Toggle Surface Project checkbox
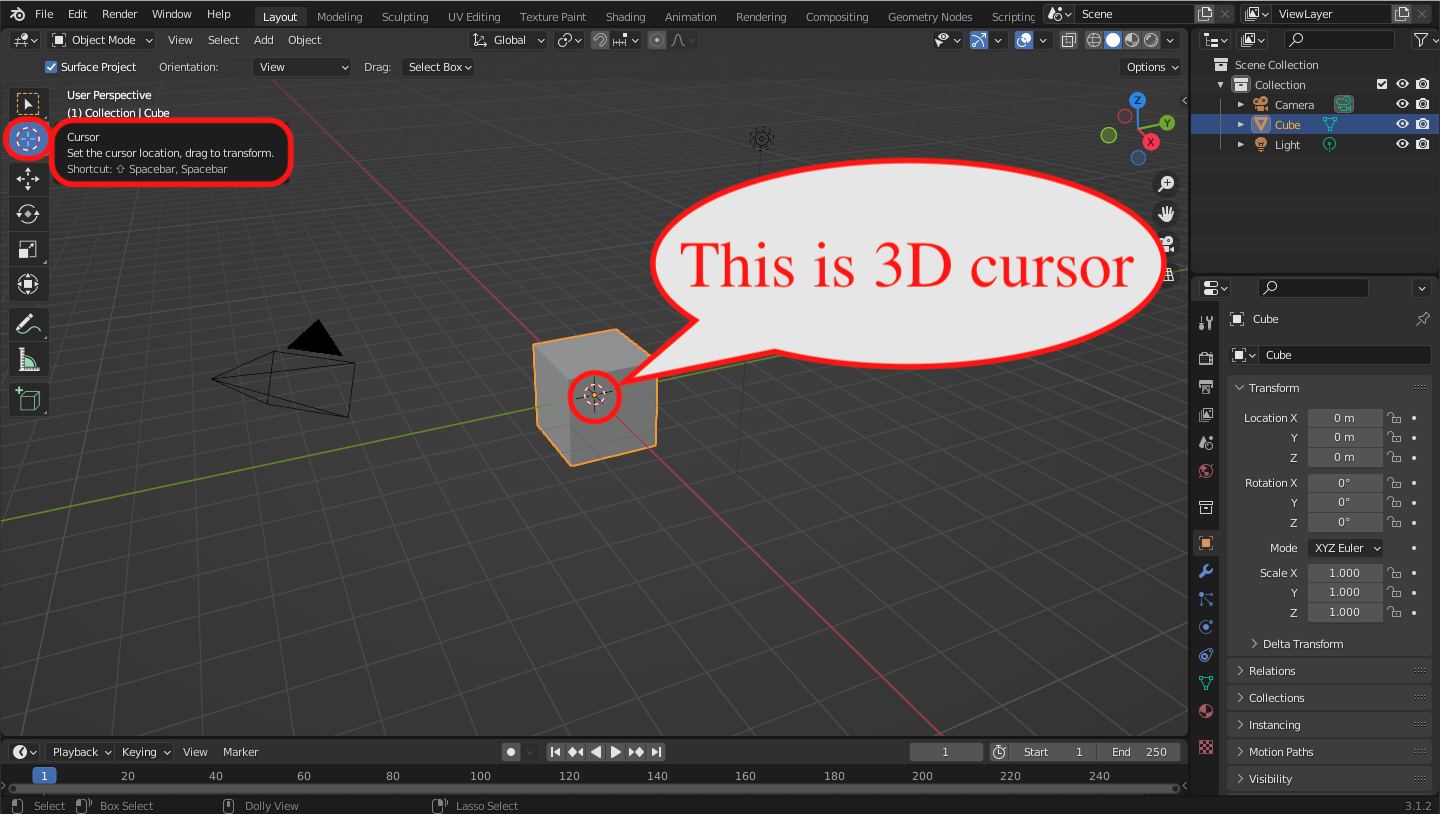The width and height of the screenshot is (1440, 814). [x=51, y=67]
